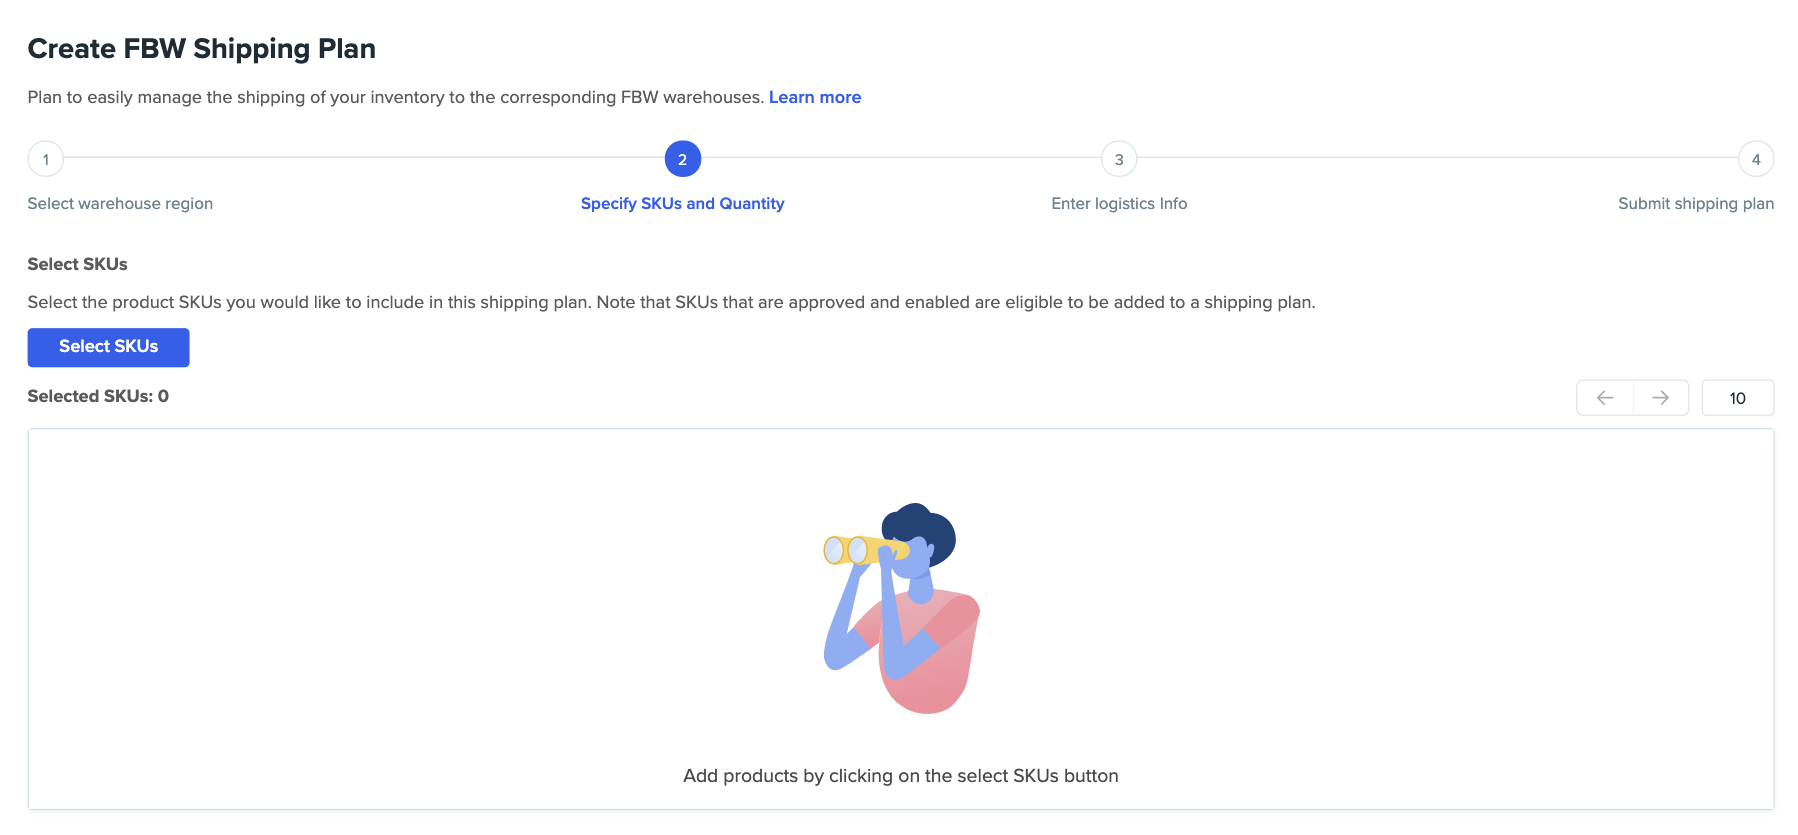This screenshot has height=835, width=1798.
Task: Go to Select warehouse region step label
Action: click(x=120, y=203)
